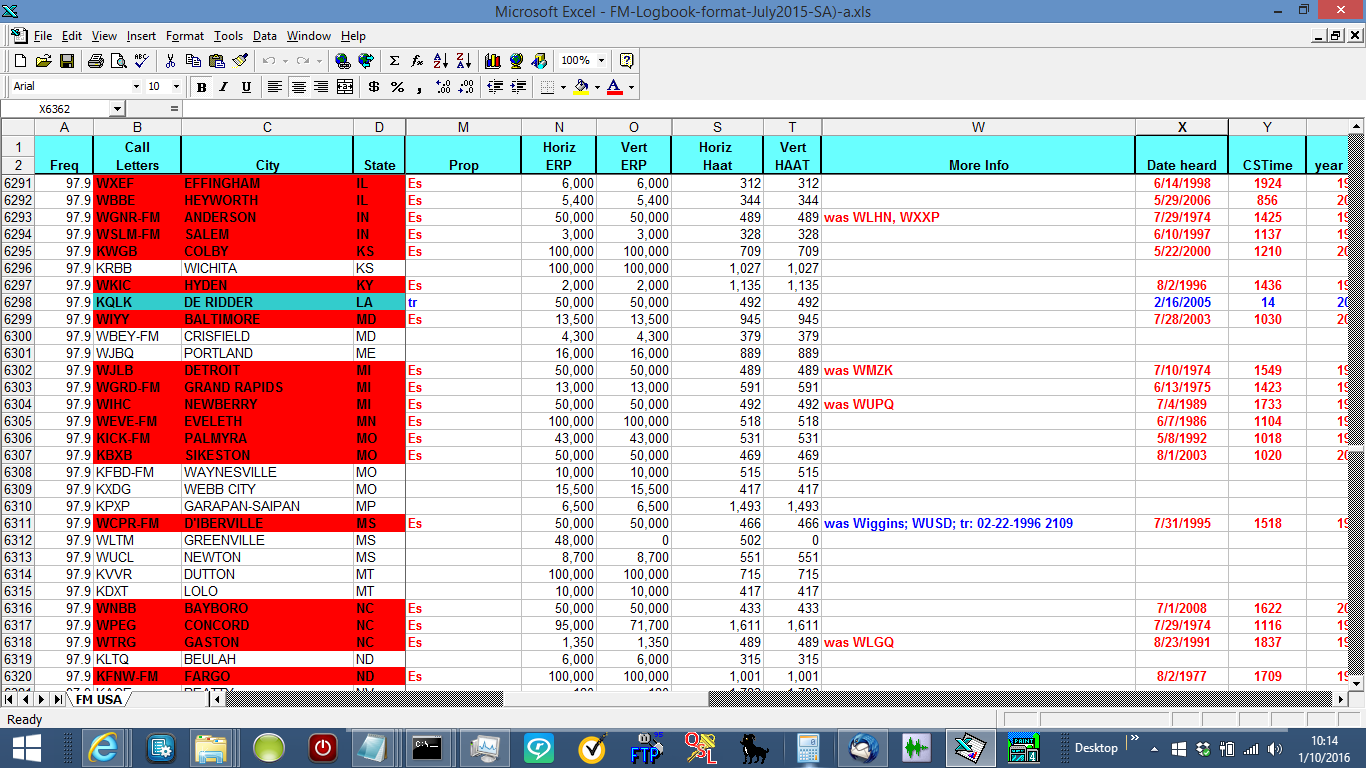
Task: Click the AutoSum sigma icon
Action: [394, 61]
